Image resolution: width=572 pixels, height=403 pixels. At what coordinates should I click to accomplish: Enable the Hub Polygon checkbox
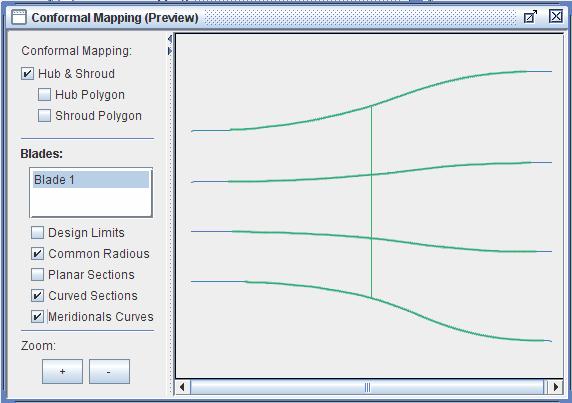pos(44,94)
